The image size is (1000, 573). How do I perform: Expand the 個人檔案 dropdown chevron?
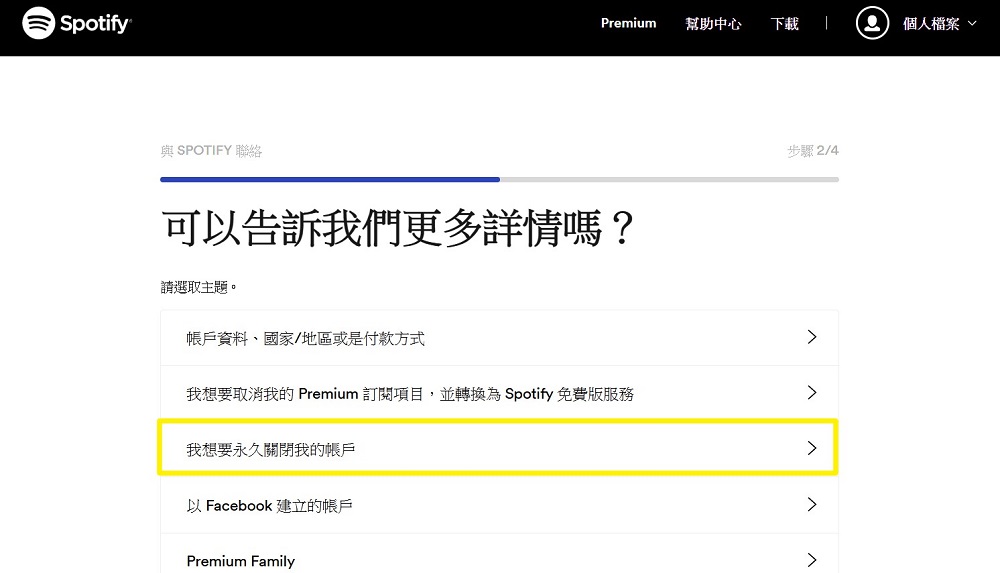coord(972,23)
